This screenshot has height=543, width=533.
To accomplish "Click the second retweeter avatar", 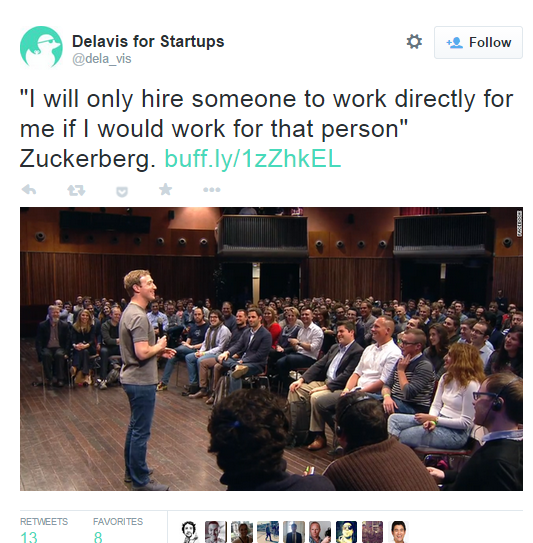I will tap(215, 532).
